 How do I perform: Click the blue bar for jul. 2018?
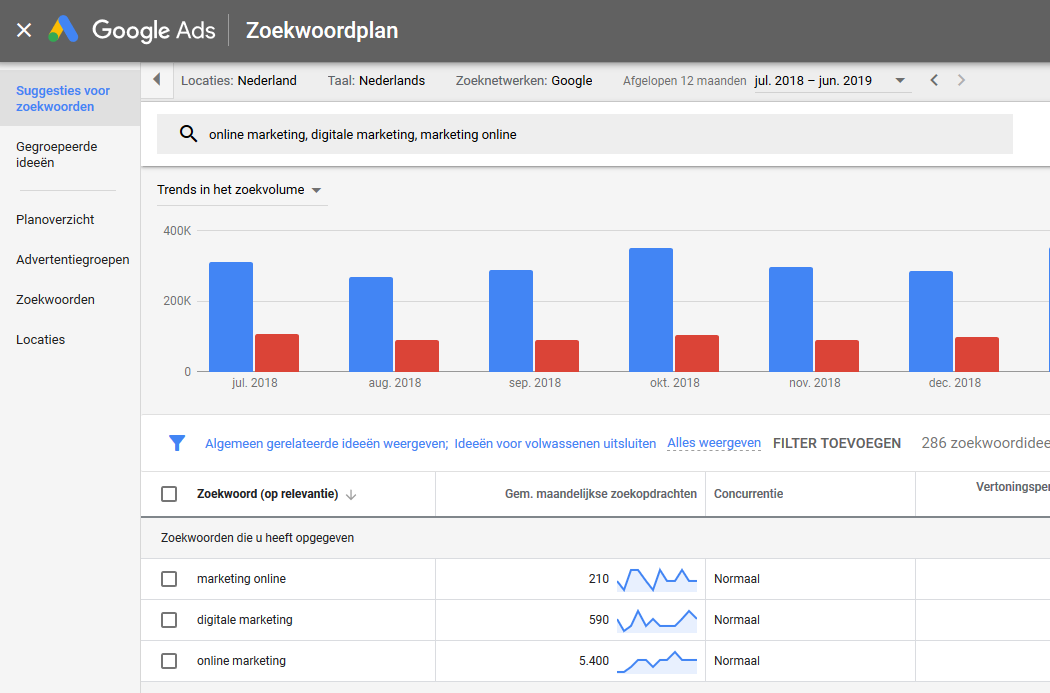click(x=231, y=317)
